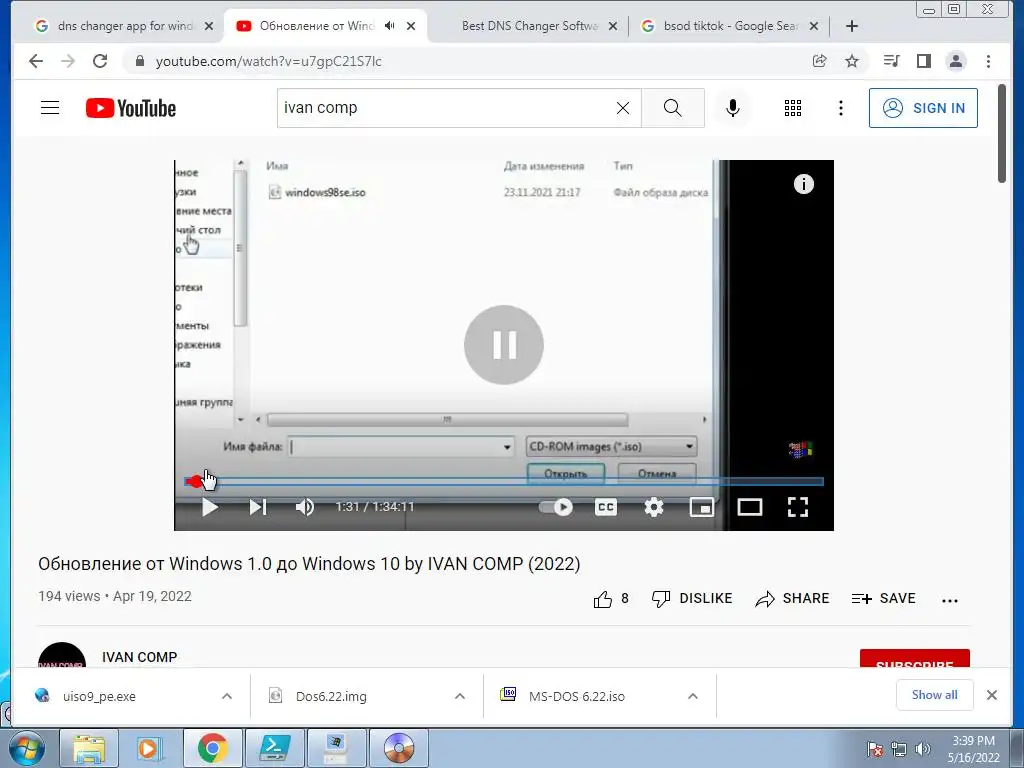1024x768 pixels.
Task: Open Chrome media controls icon
Action: pyautogui.click(x=891, y=61)
